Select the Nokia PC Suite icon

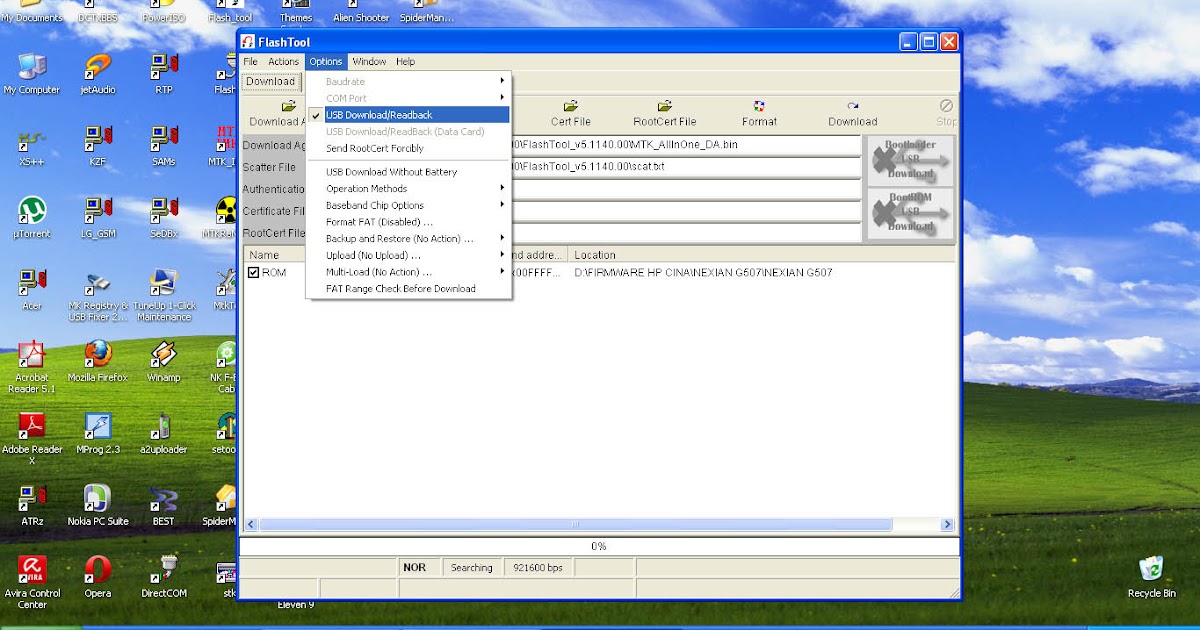tap(98, 498)
